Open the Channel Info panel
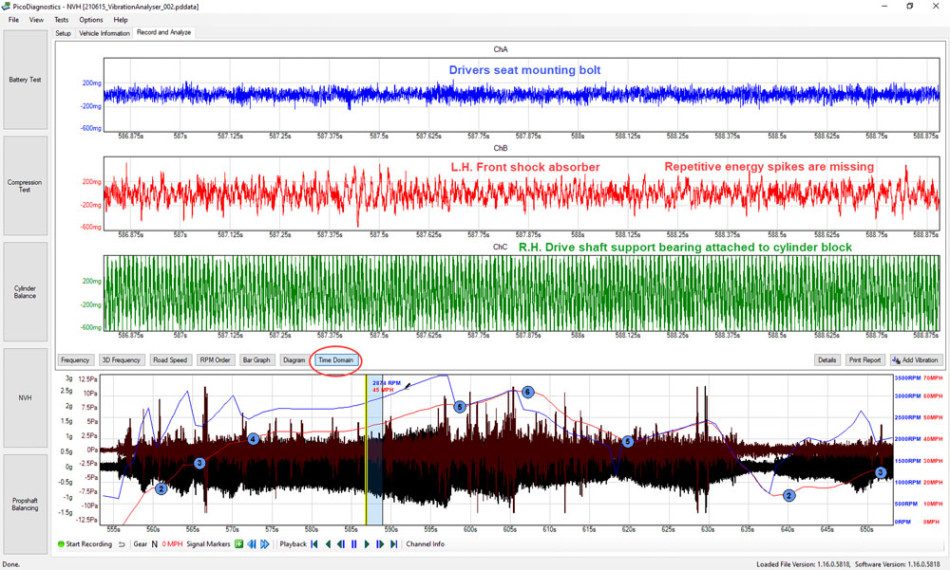950x570 pixels. coord(425,544)
